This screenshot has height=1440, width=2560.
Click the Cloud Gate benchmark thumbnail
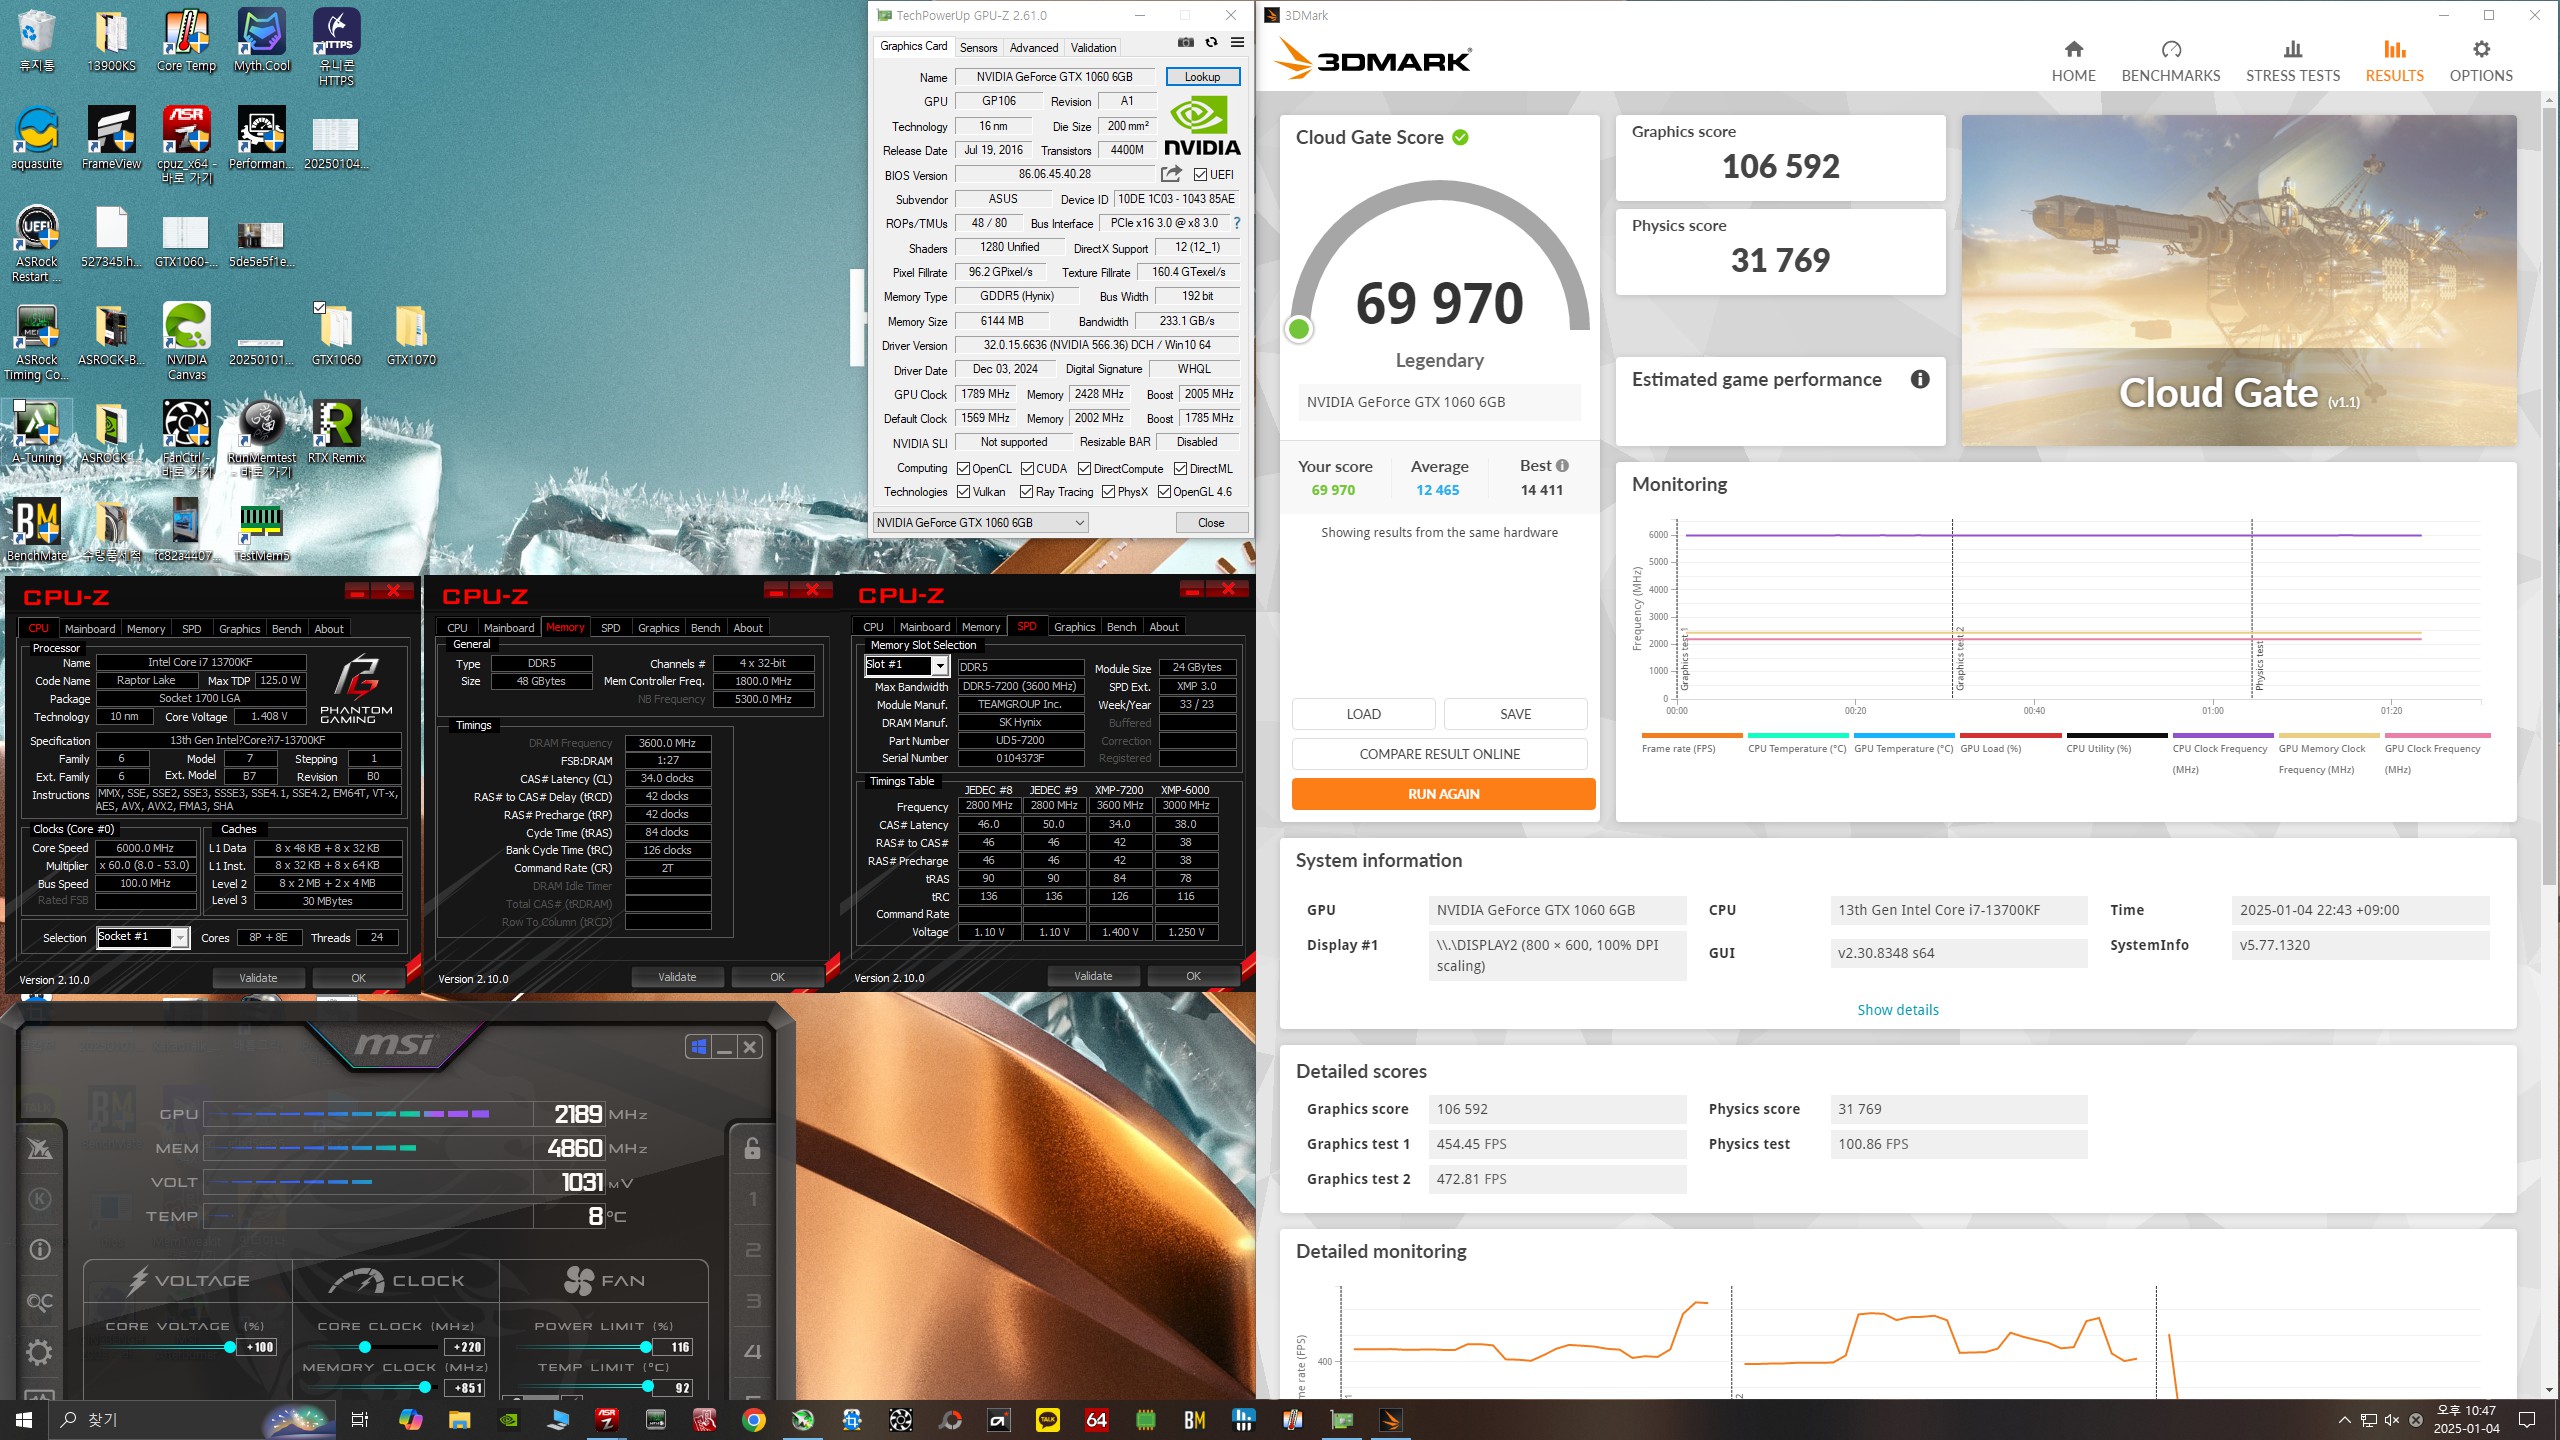2239,280
